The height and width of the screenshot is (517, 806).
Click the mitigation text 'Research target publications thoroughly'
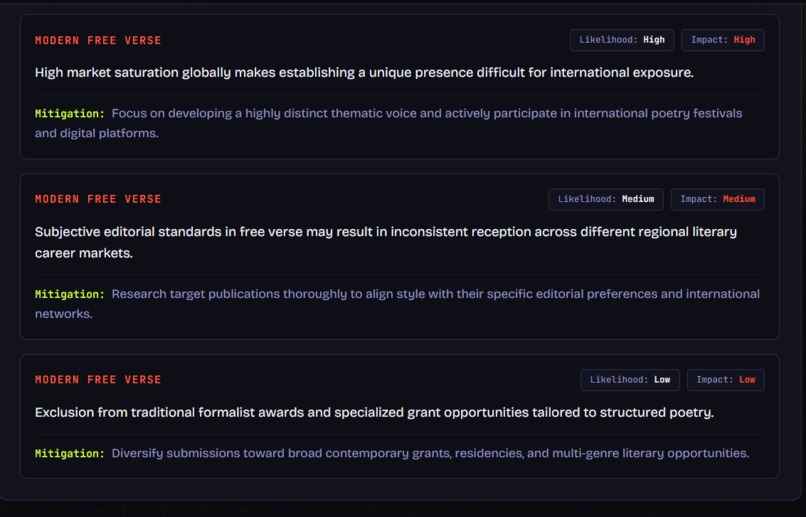coord(229,294)
